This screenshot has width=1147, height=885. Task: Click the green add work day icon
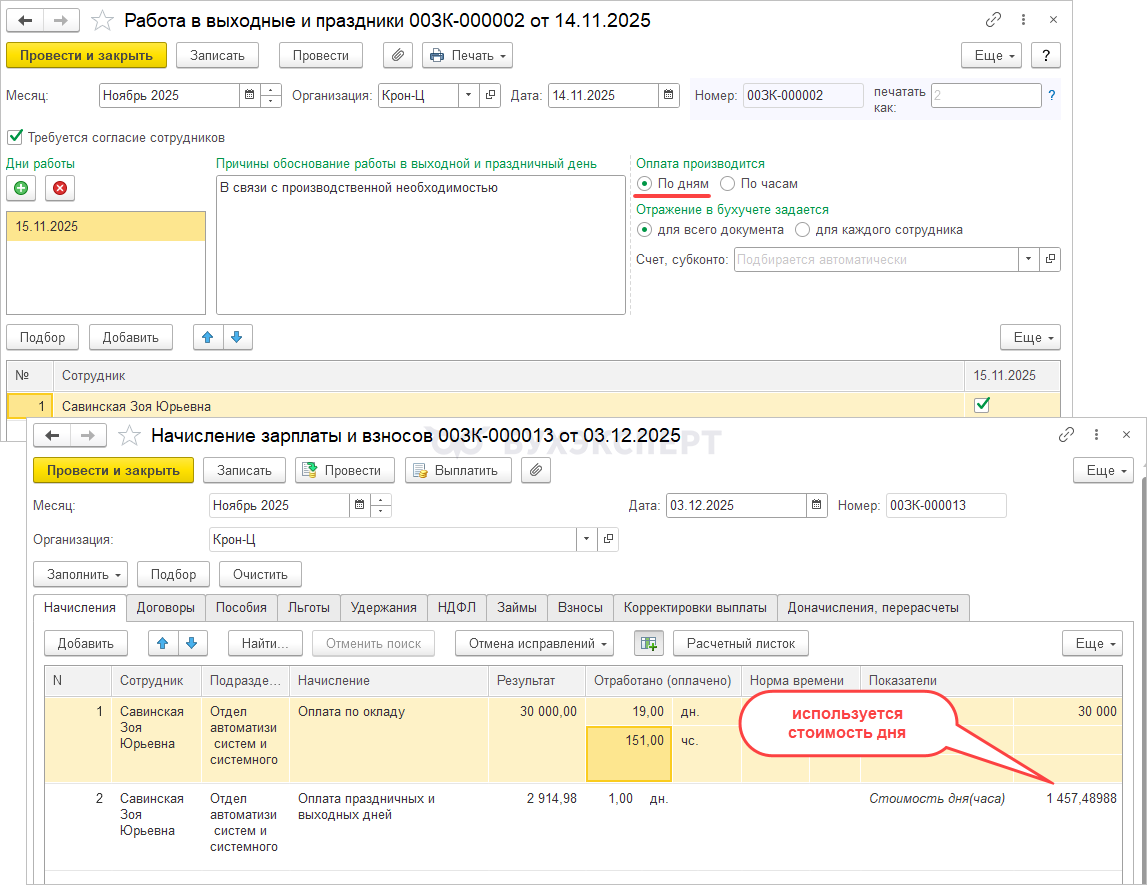[x=21, y=187]
